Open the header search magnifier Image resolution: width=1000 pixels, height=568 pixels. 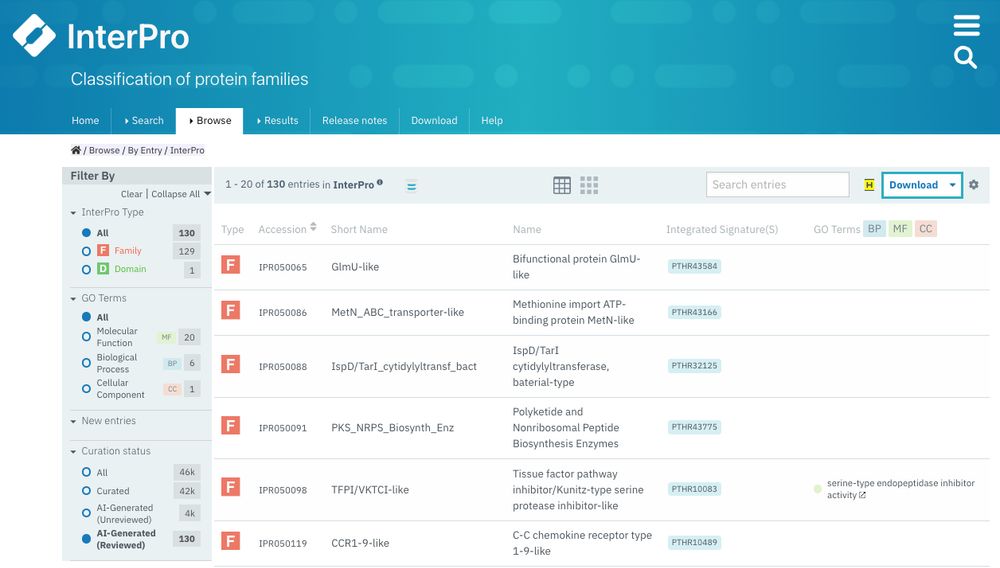pyautogui.click(x=966, y=57)
